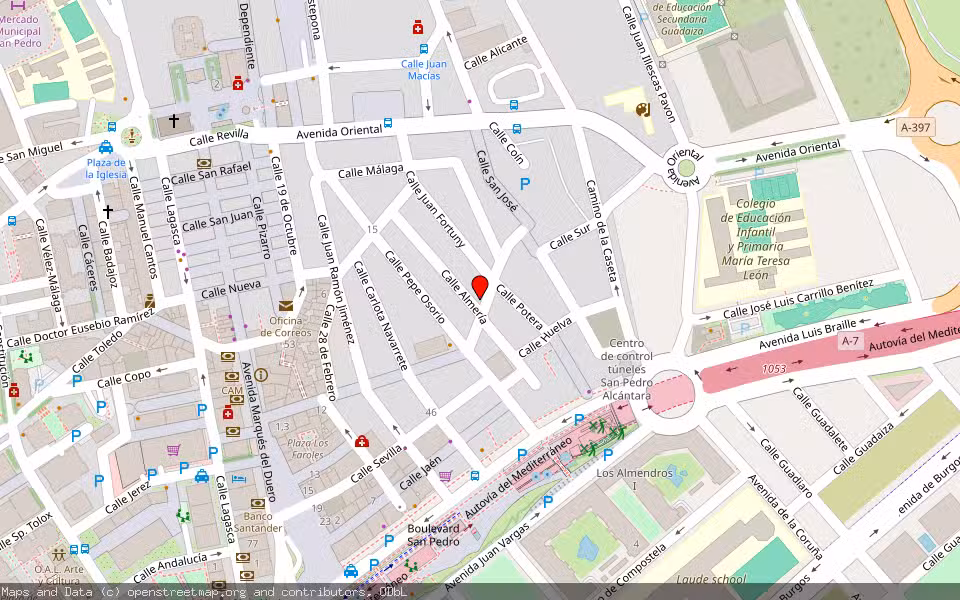
Task: Select the parking P icon beside Los Almendros
Action: coord(608,455)
